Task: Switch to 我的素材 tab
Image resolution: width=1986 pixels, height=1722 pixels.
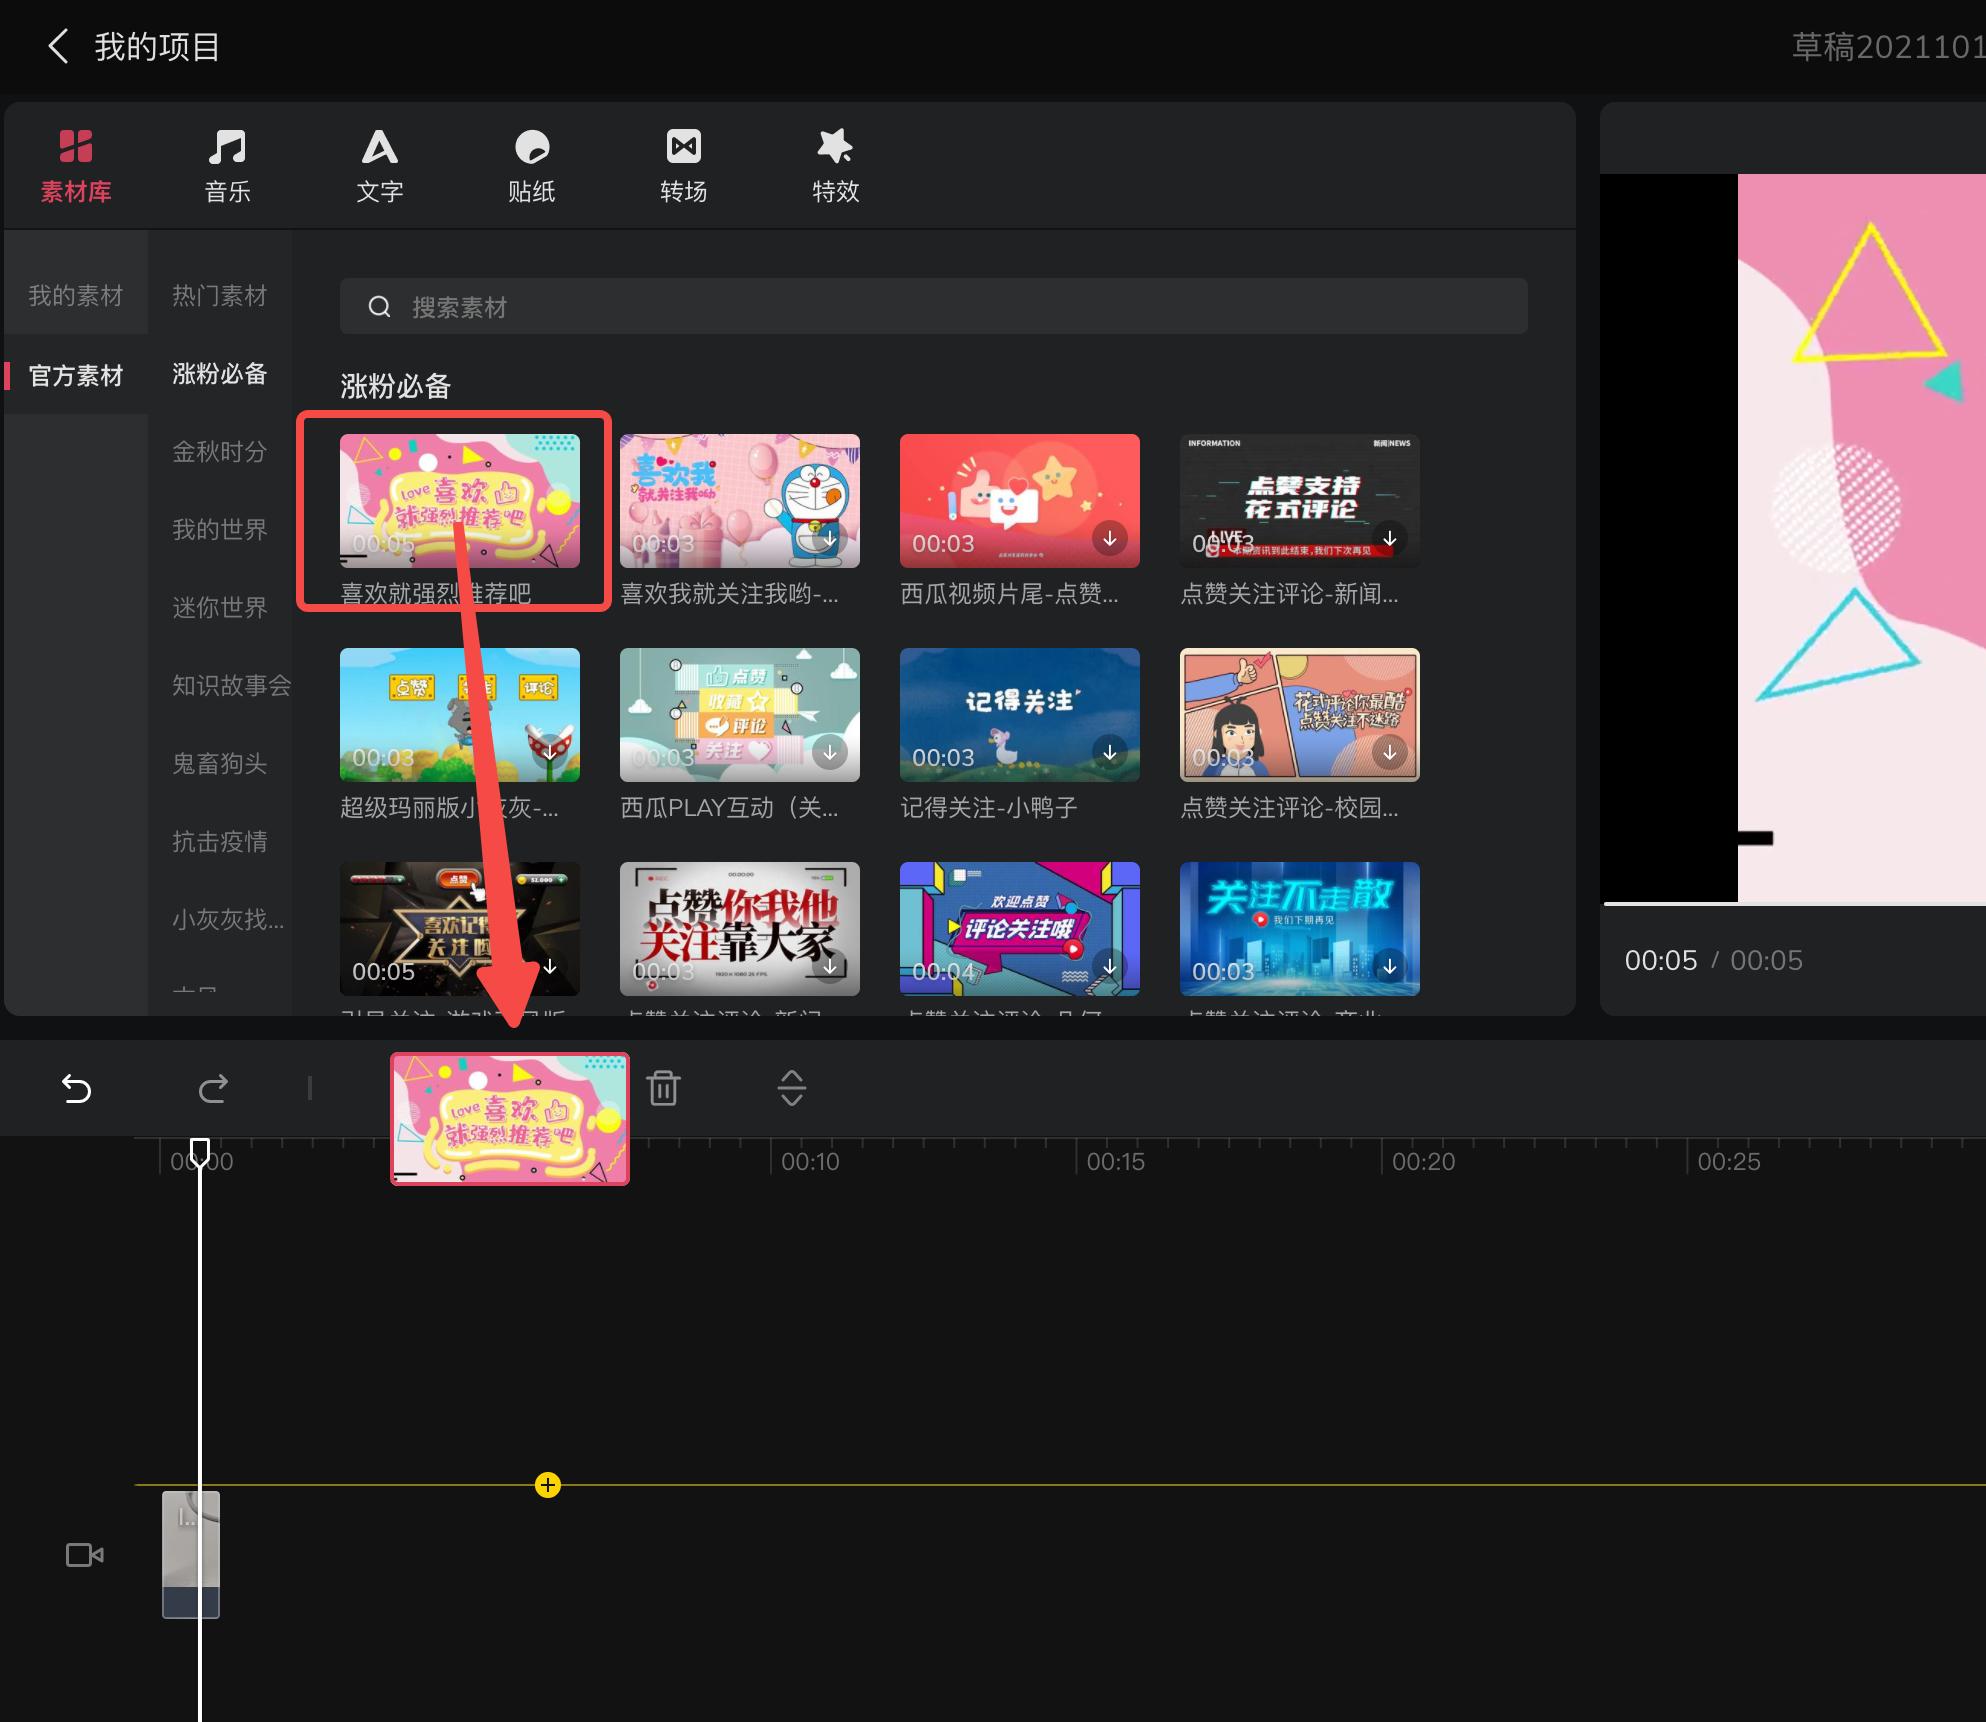Action: (x=76, y=295)
